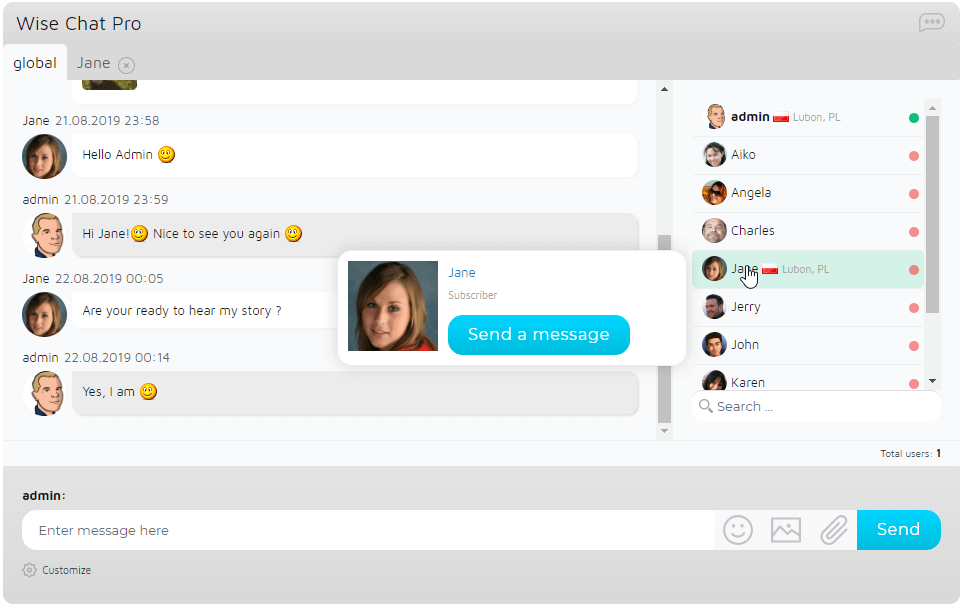964x607 pixels.
Task: Click the Polish flag next to admin
Action: pos(781,117)
